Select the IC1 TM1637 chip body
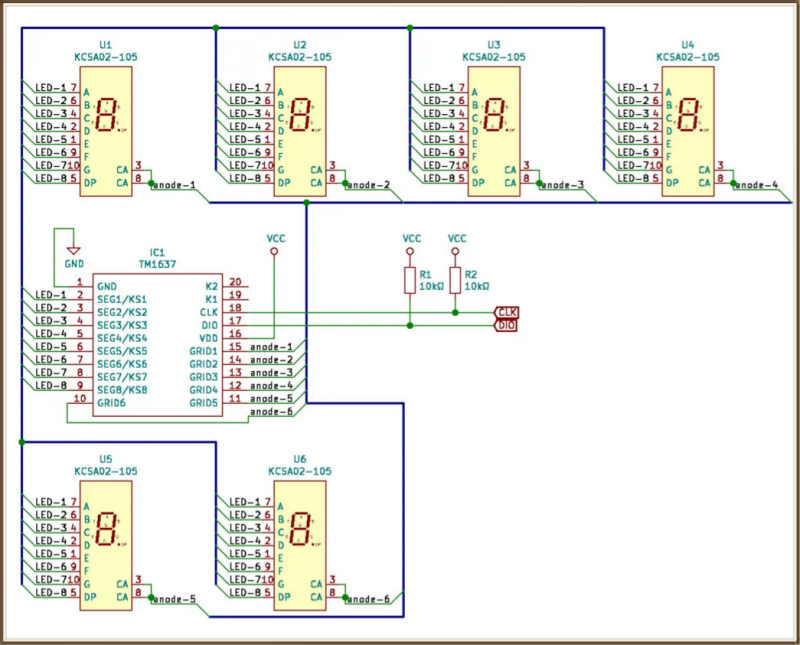800x645 pixels. [157, 345]
